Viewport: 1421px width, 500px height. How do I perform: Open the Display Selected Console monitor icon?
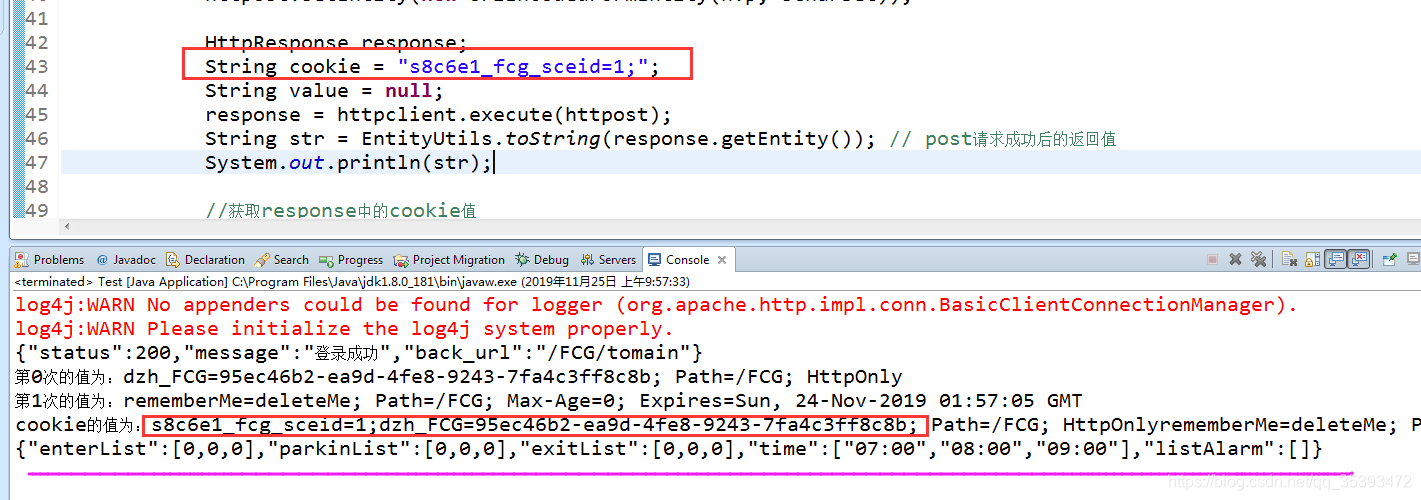point(1412,259)
